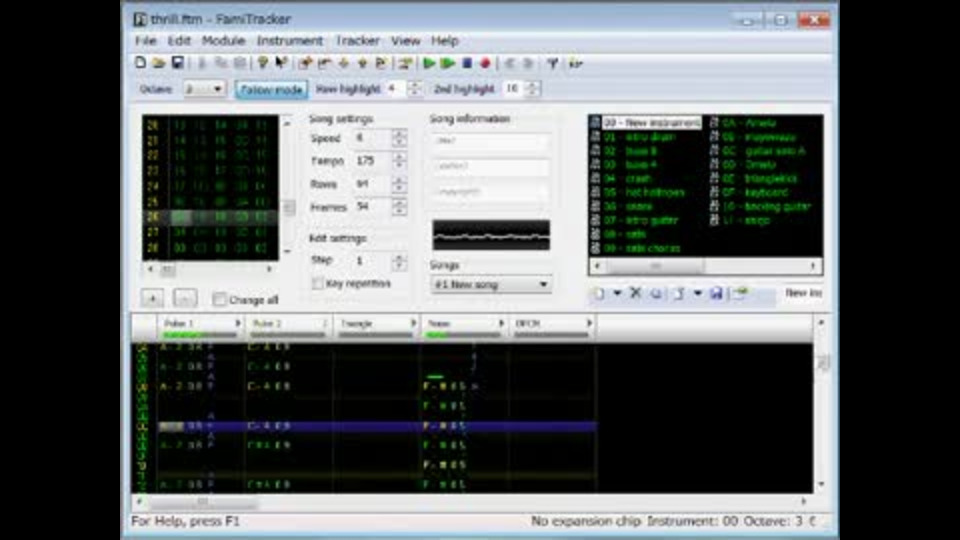
Task: Clone instrument icon under the instrument list
Action: 655,294
